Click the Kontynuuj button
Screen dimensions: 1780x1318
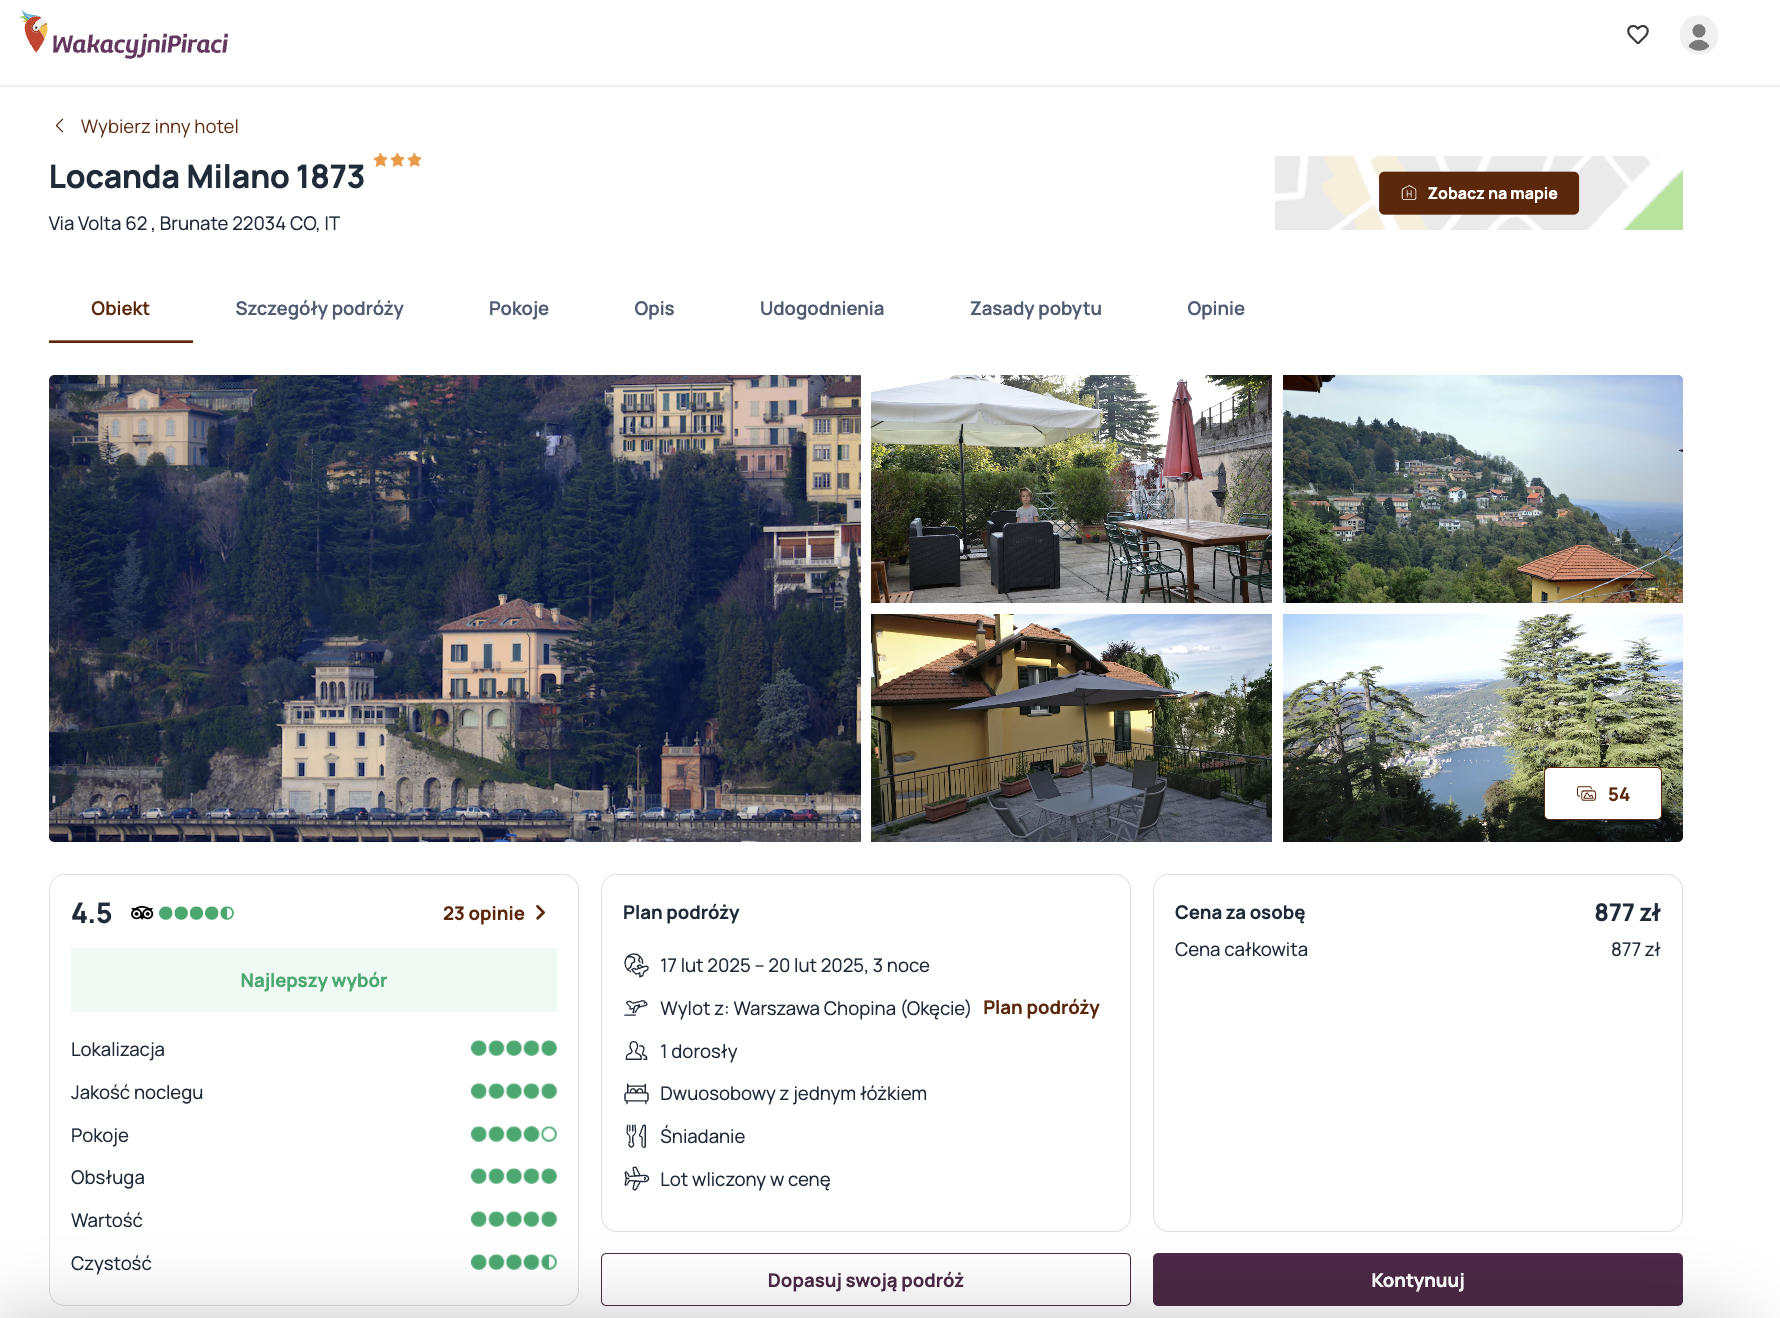coord(1418,1280)
